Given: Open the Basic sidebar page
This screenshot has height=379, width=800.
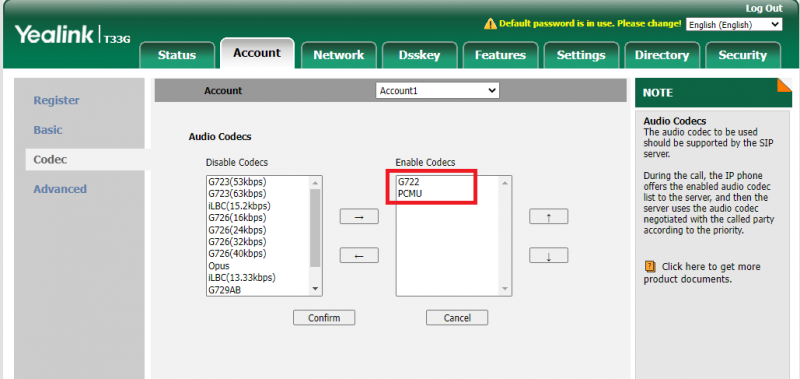Looking at the screenshot, I should pos(48,130).
